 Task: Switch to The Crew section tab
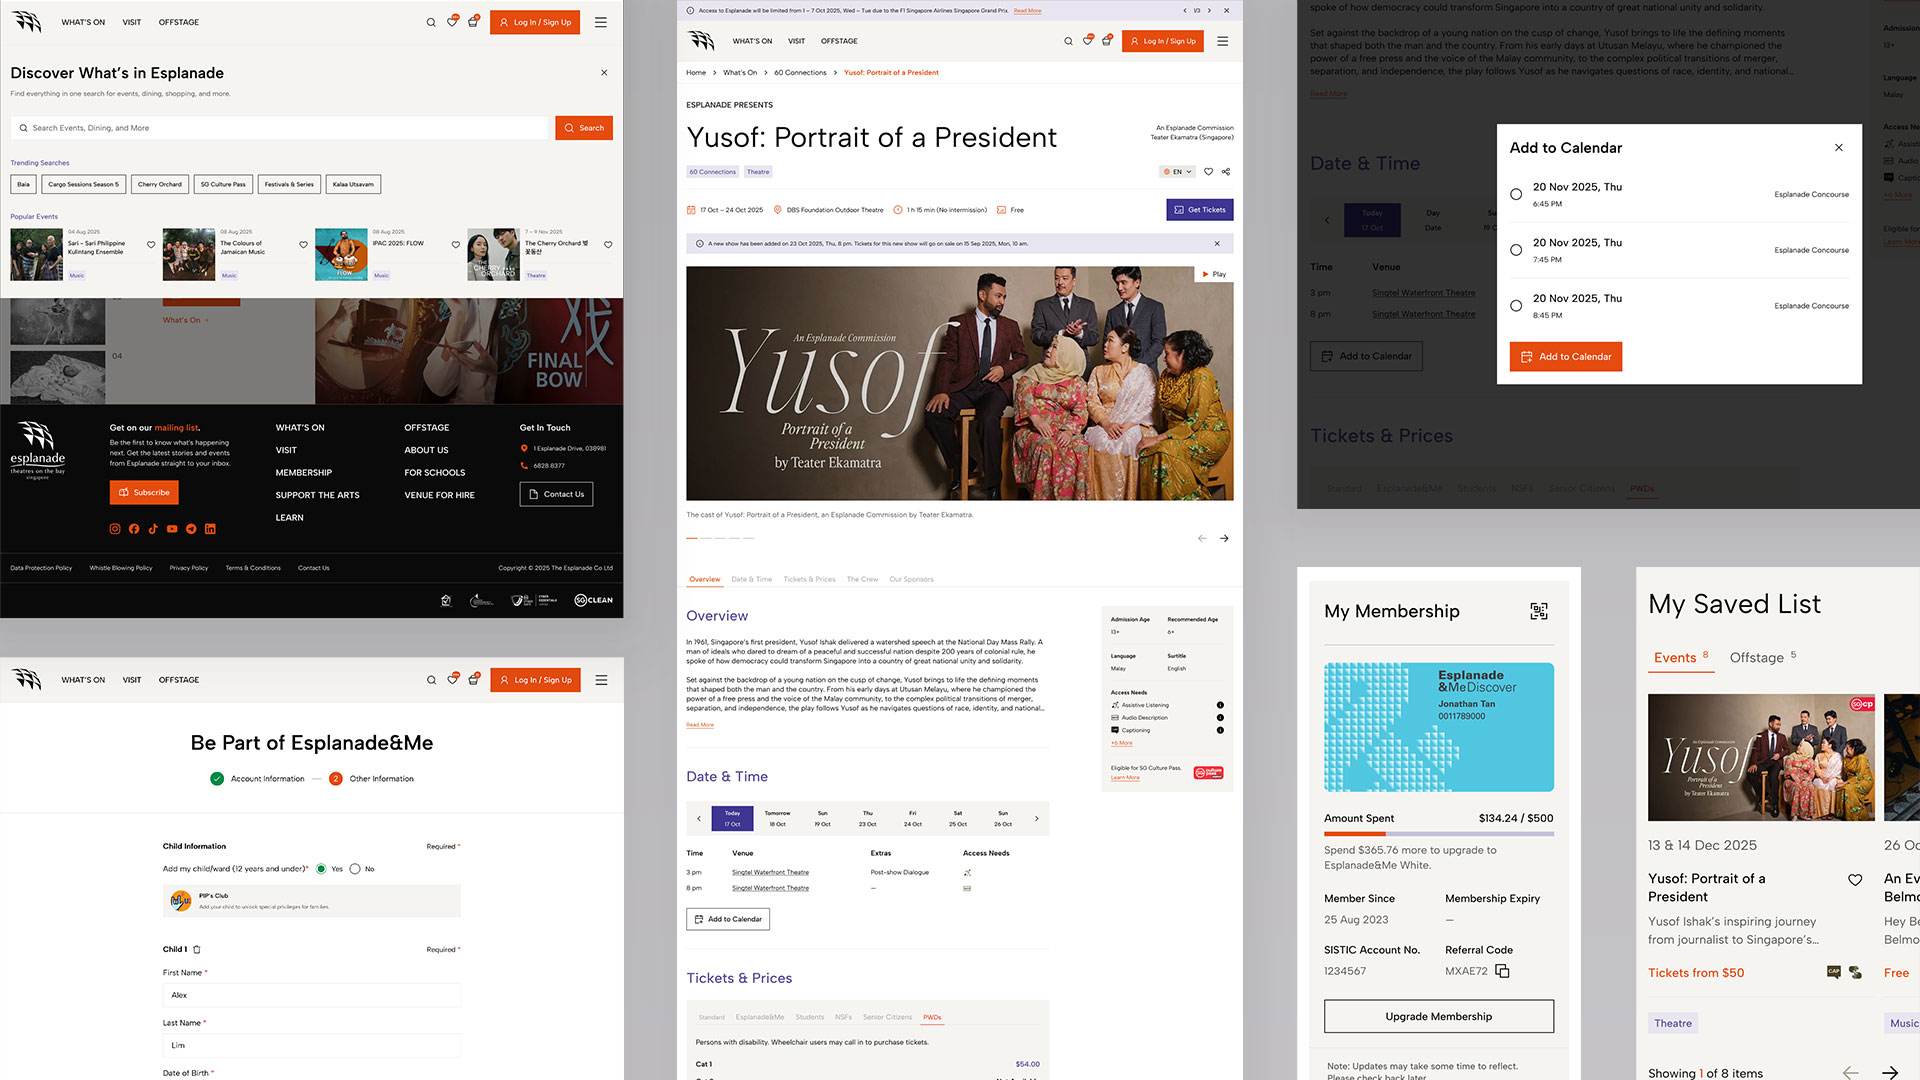click(x=862, y=579)
